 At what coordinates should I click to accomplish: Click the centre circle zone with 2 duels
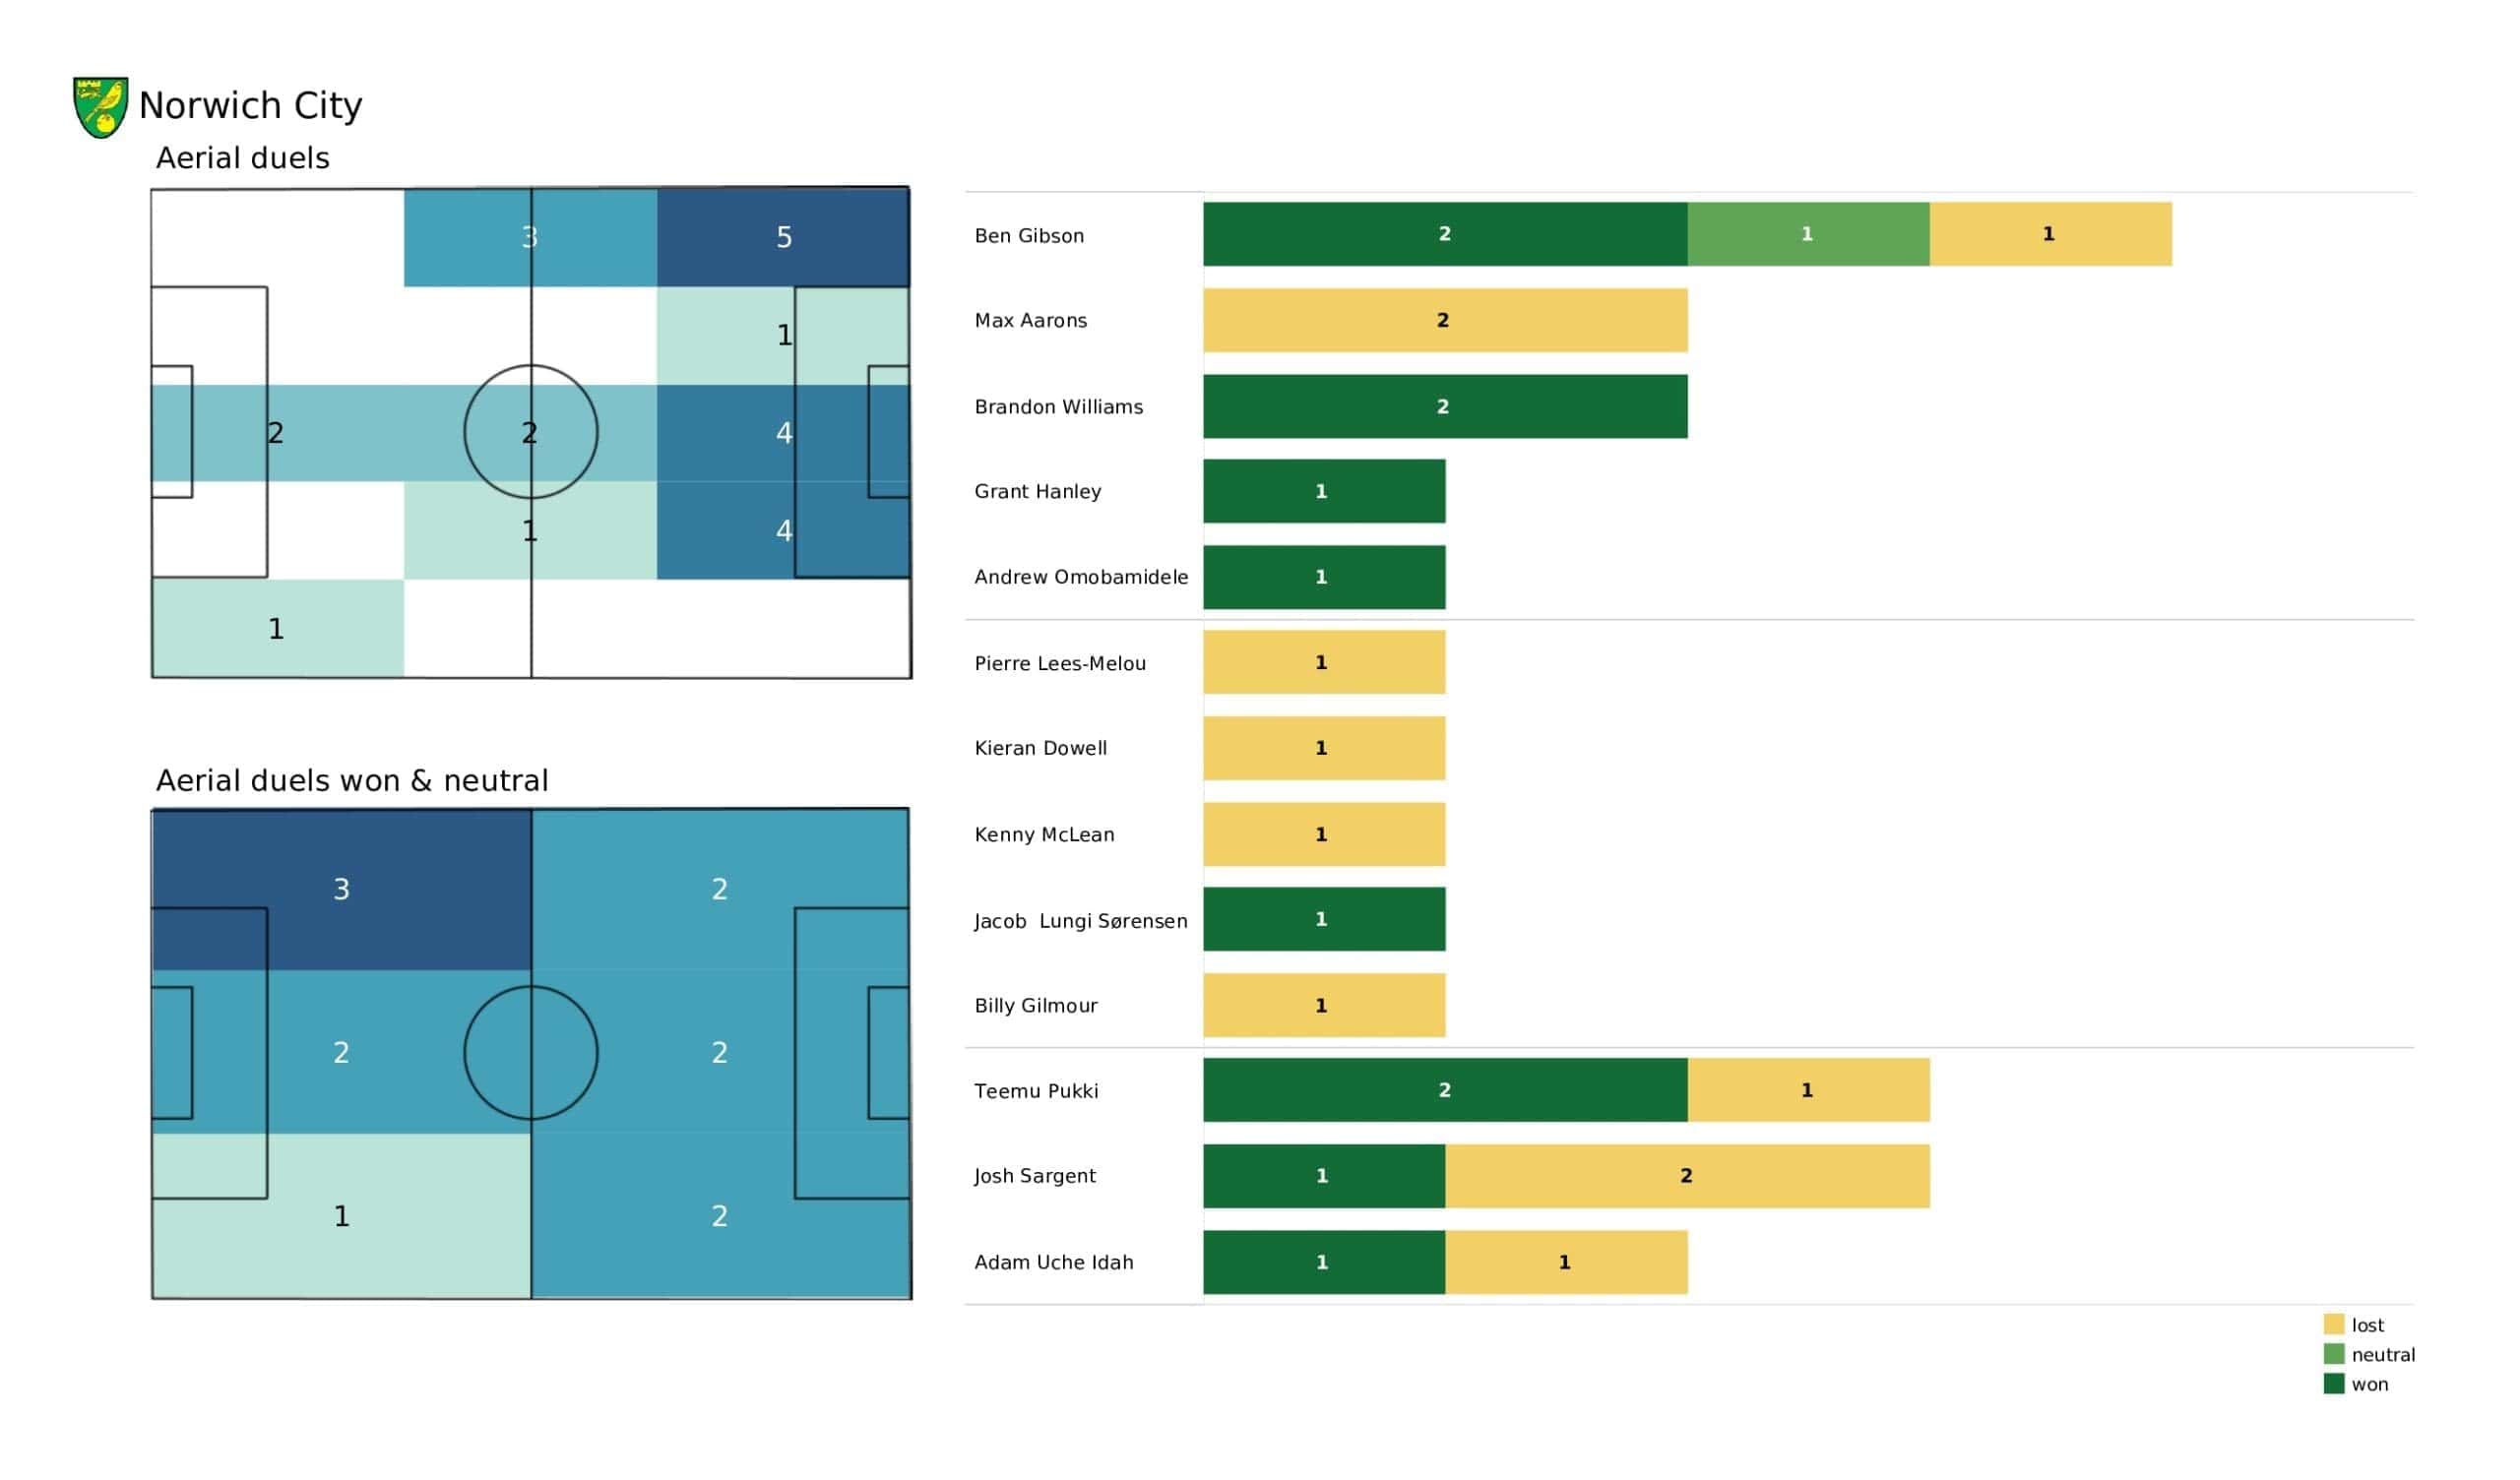[531, 432]
